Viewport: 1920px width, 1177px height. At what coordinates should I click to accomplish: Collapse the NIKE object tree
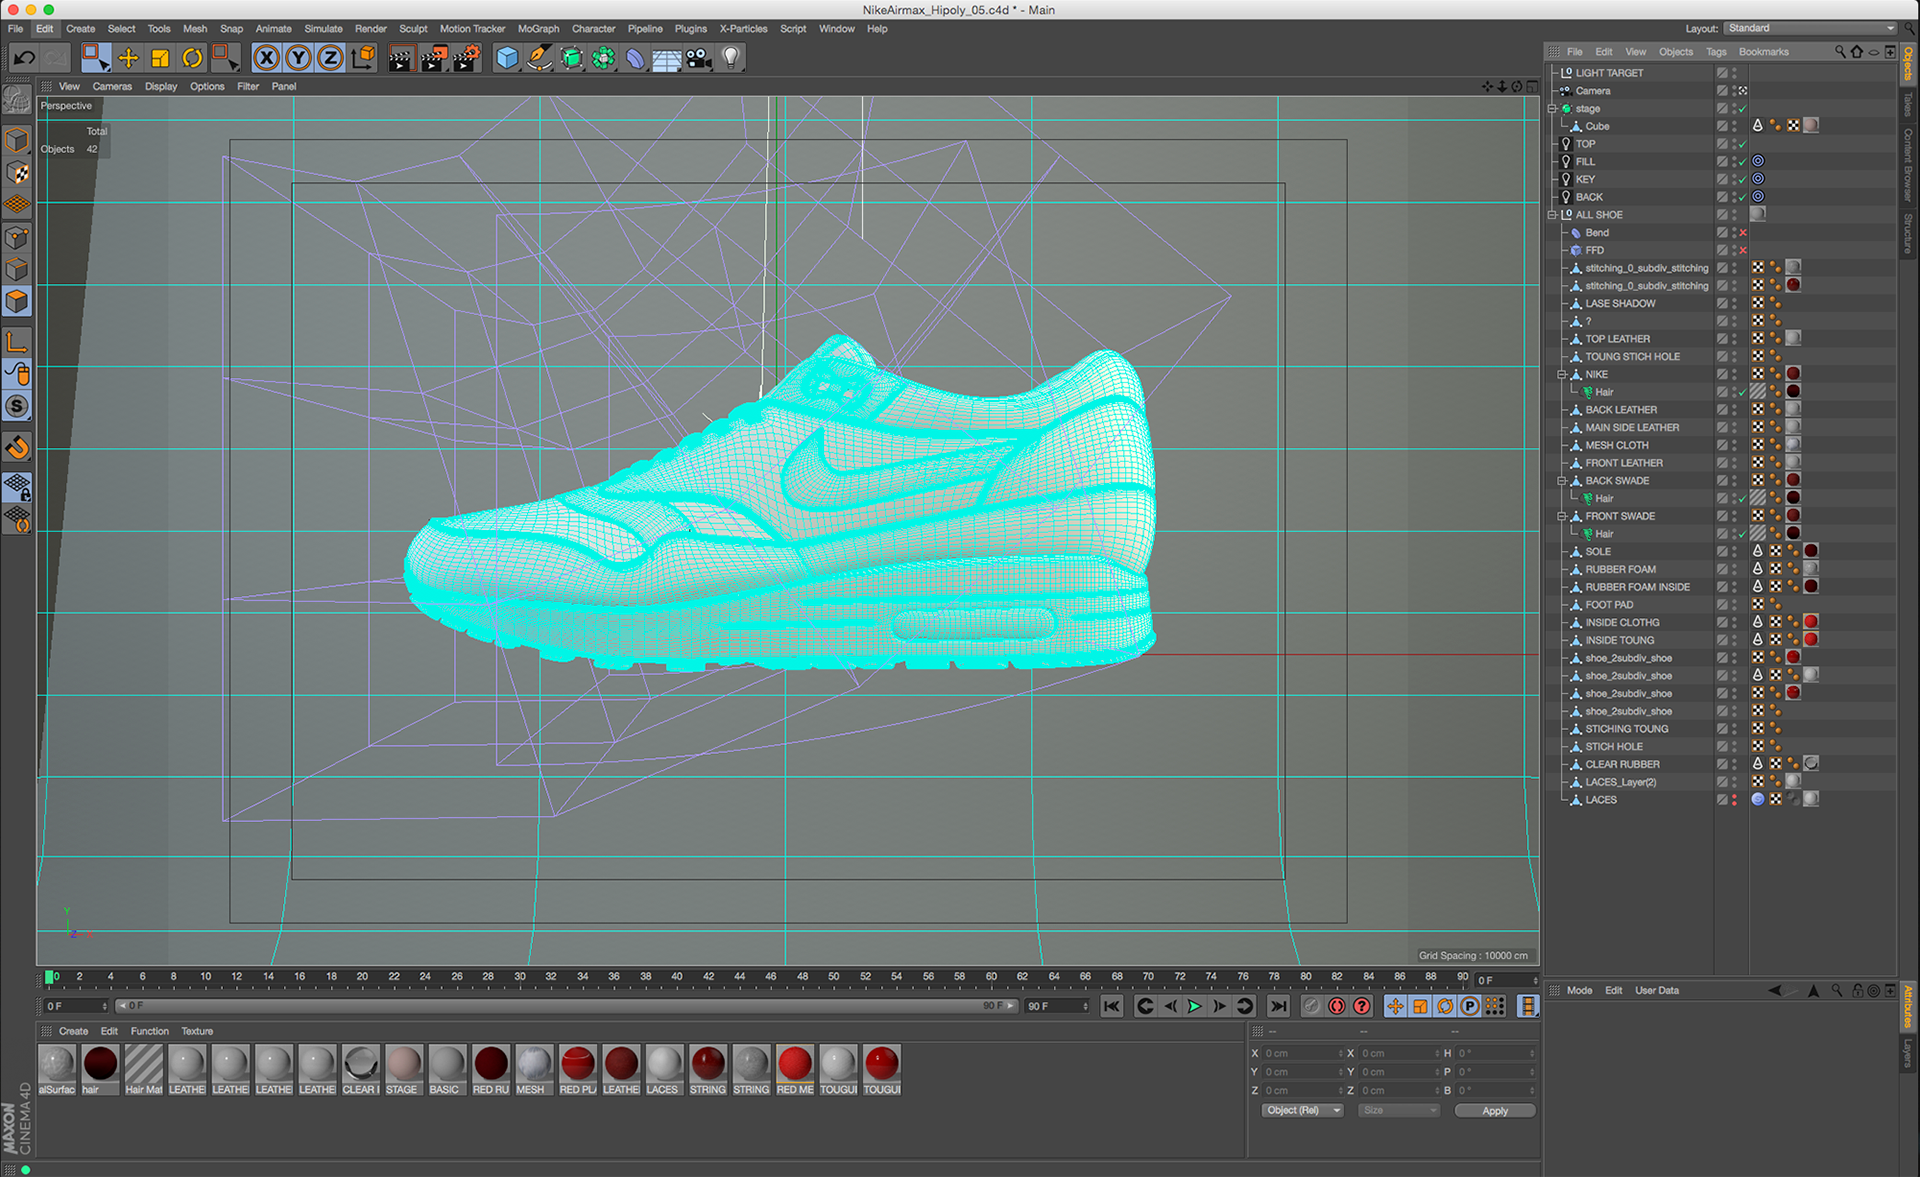(x=1561, y=375)
